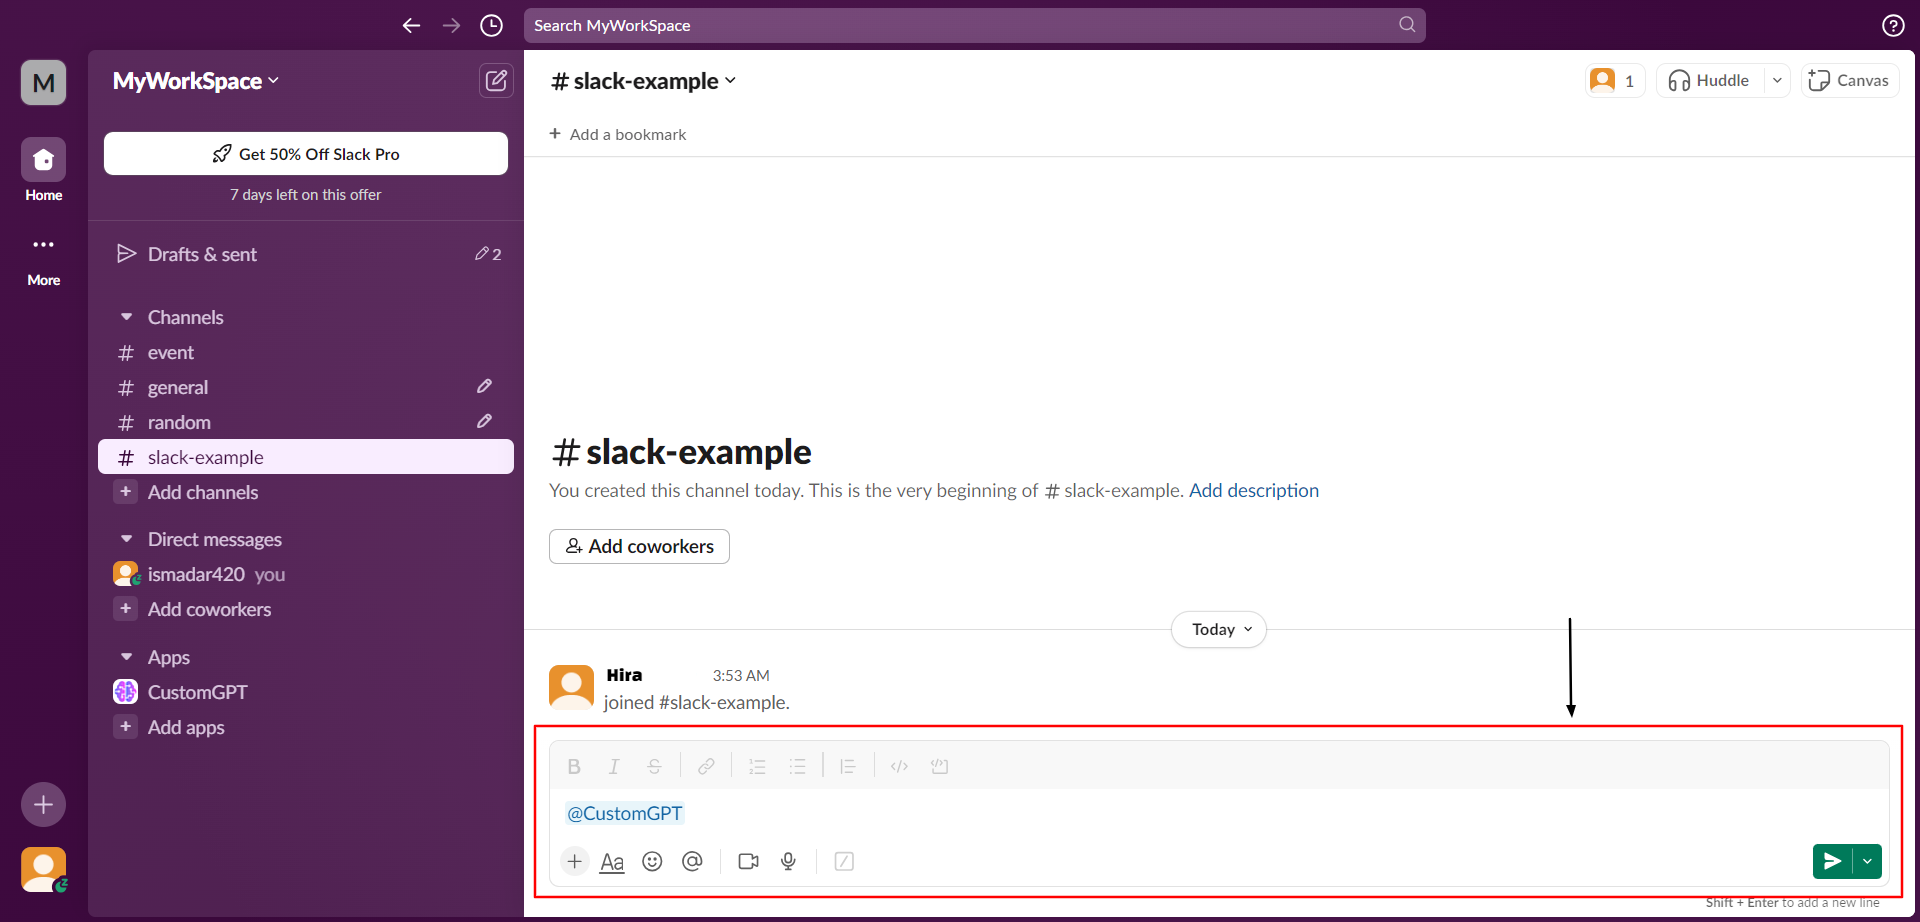Open the CustomGPT app
The height and width of the screenshot is (922, 1920).
coord(306,692)
